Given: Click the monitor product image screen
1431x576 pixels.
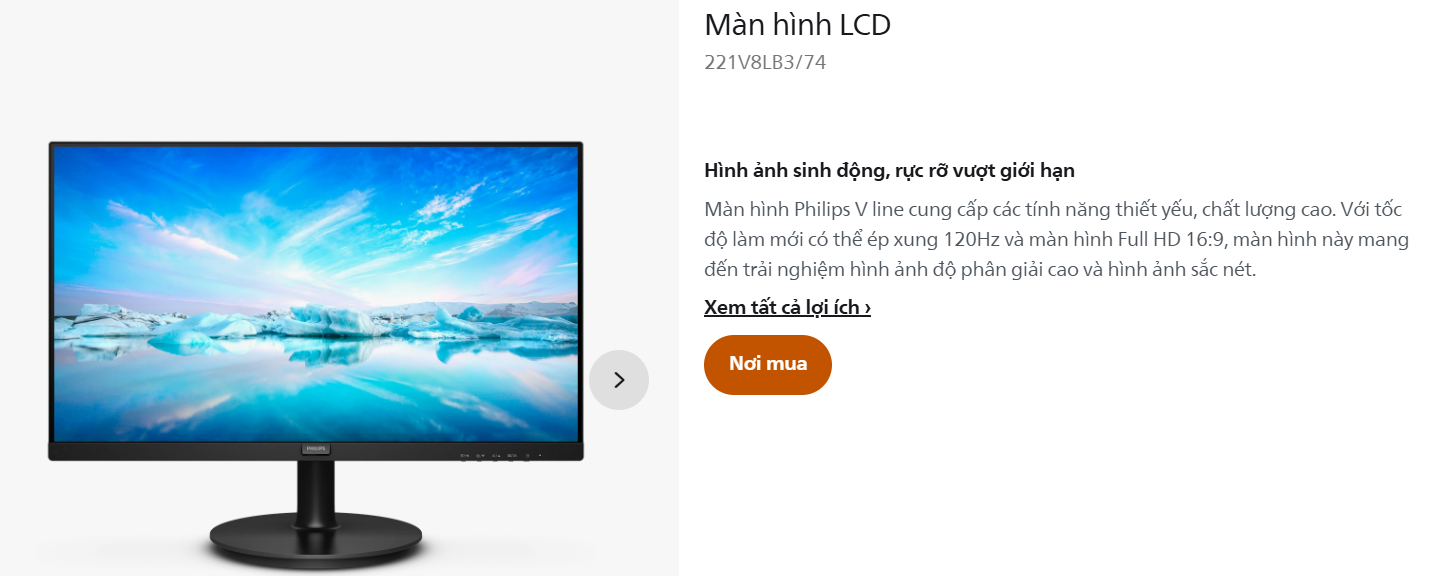Looking at the screenshot, I should [316, 294].
